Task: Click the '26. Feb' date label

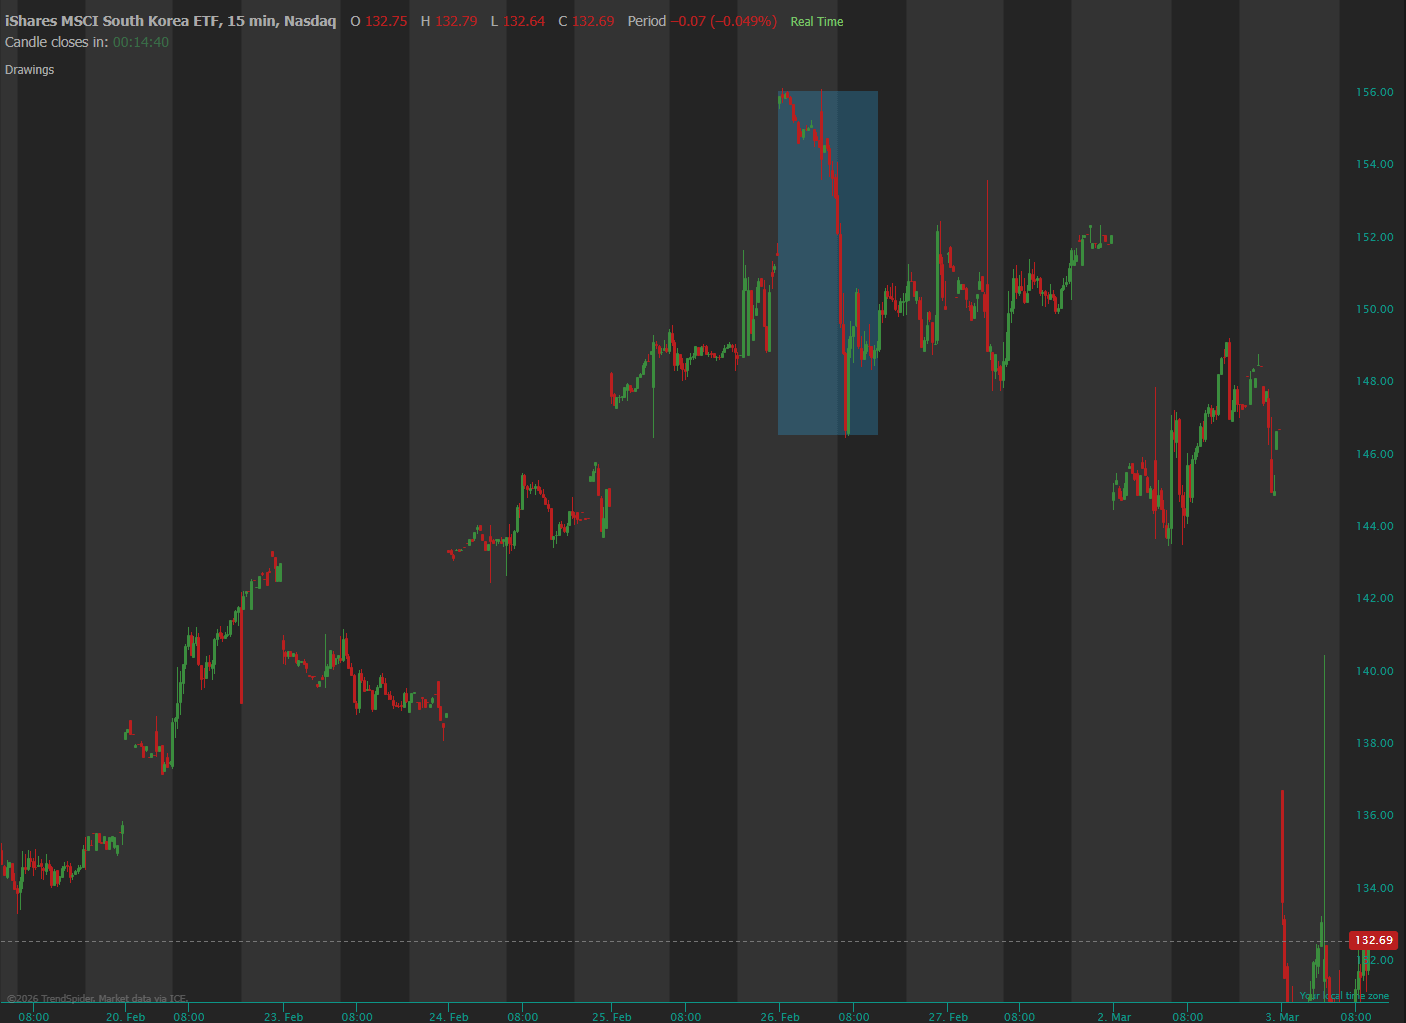Action: pyautogui.click(x=779, y=1017)
